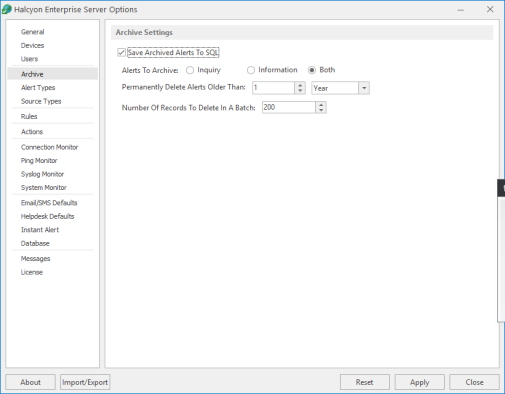Open Ping Monitor settings
The height and width of the screenshot is (394, 505).
(x=39, y=161)
